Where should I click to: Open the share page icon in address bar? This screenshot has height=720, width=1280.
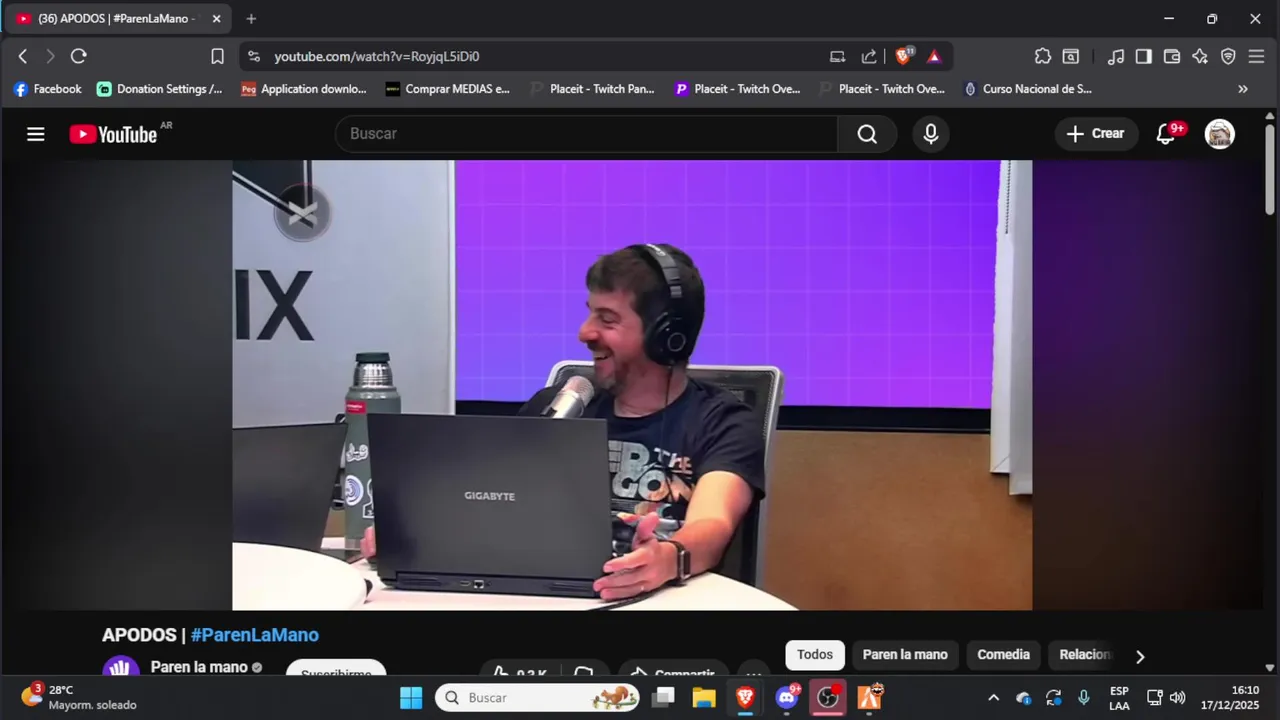[x=869, y=57]
